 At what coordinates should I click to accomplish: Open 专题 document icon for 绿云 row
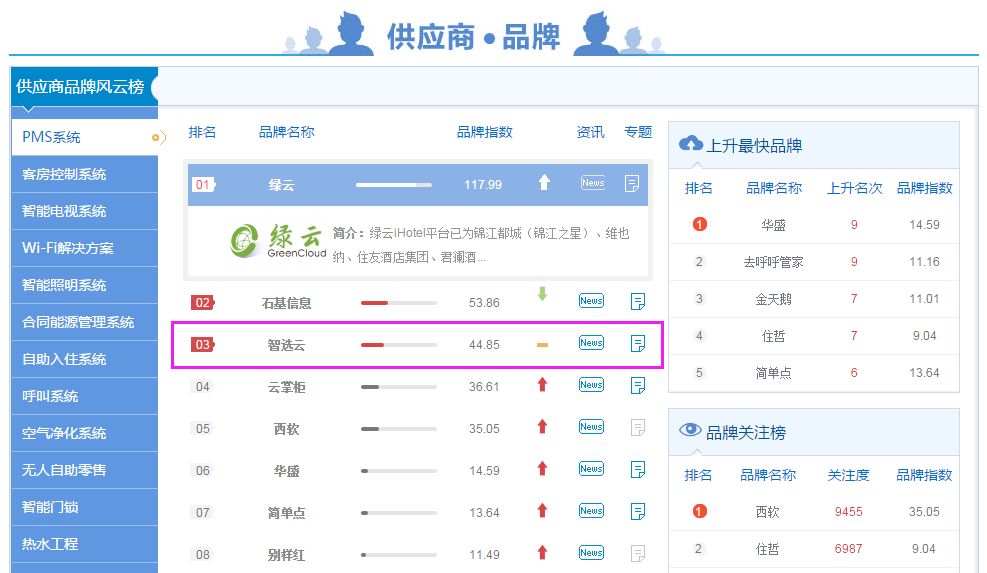pyautogui.click(x=632, y=184)
